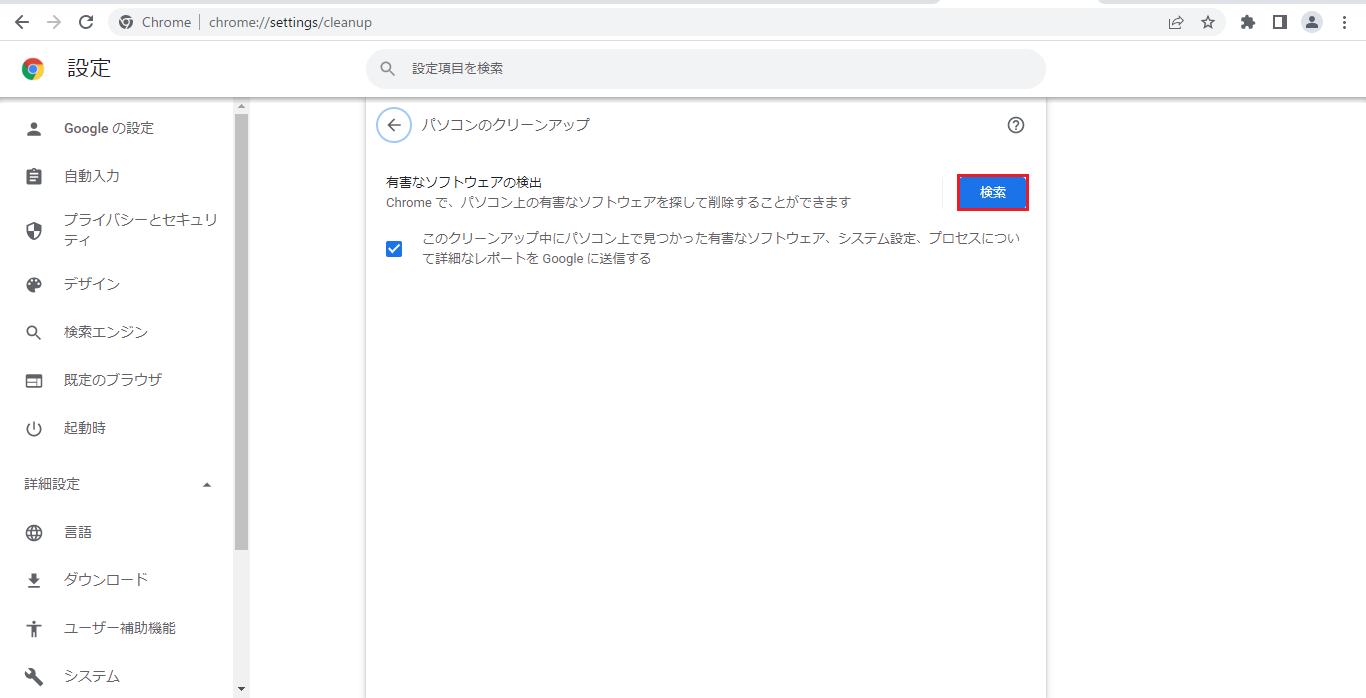This screenshot has height=698, width=1366.
Task: Go back using the cleanup page arrow
Action: click(394, 125)
